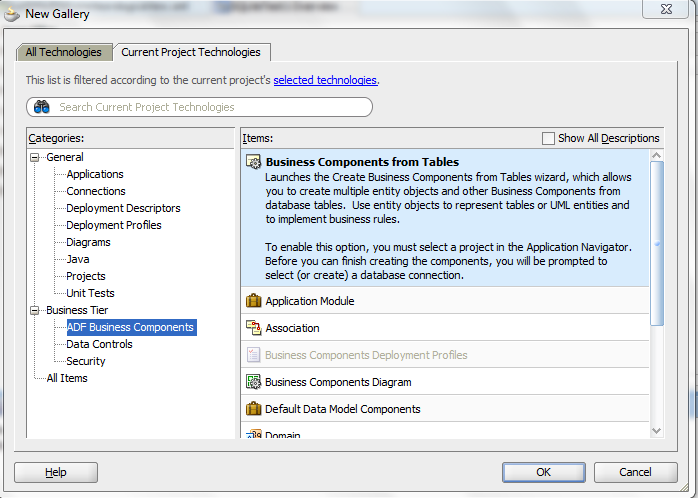Collapse the Business Tier category node
The image size is (698, 498).
click(35, 311)
